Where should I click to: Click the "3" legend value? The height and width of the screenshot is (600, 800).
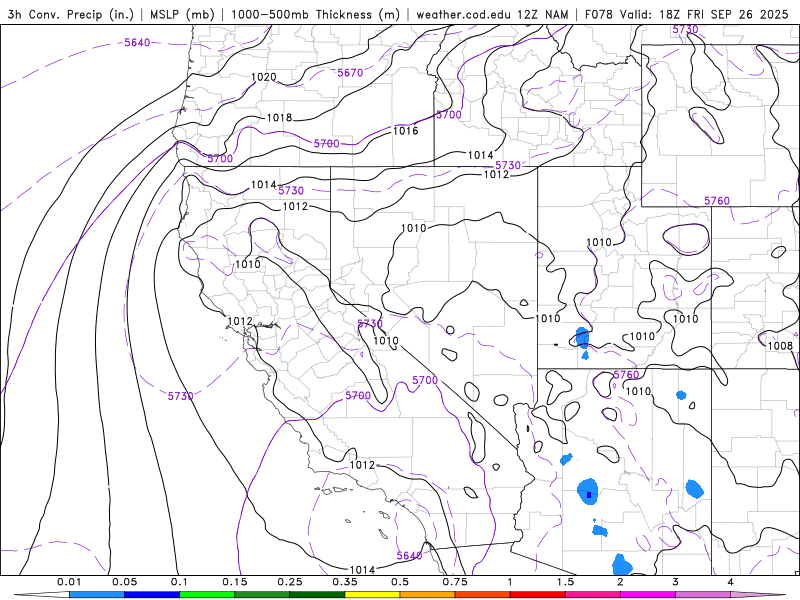[x=676, y=582]
